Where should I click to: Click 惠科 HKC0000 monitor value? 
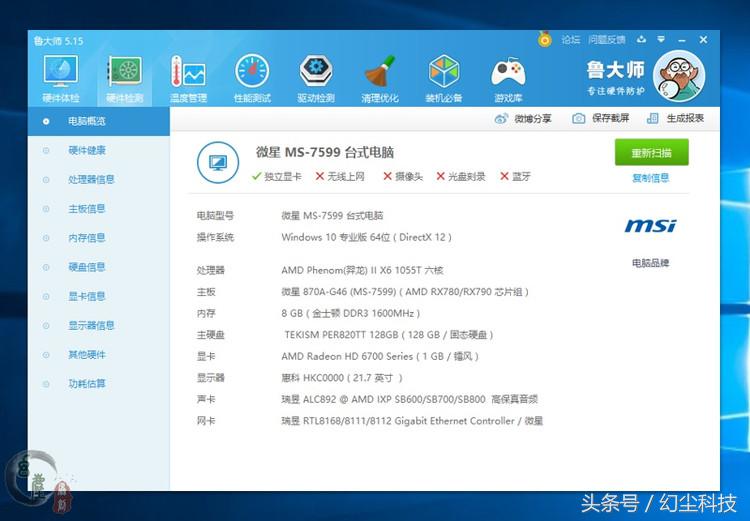(342, 378)
